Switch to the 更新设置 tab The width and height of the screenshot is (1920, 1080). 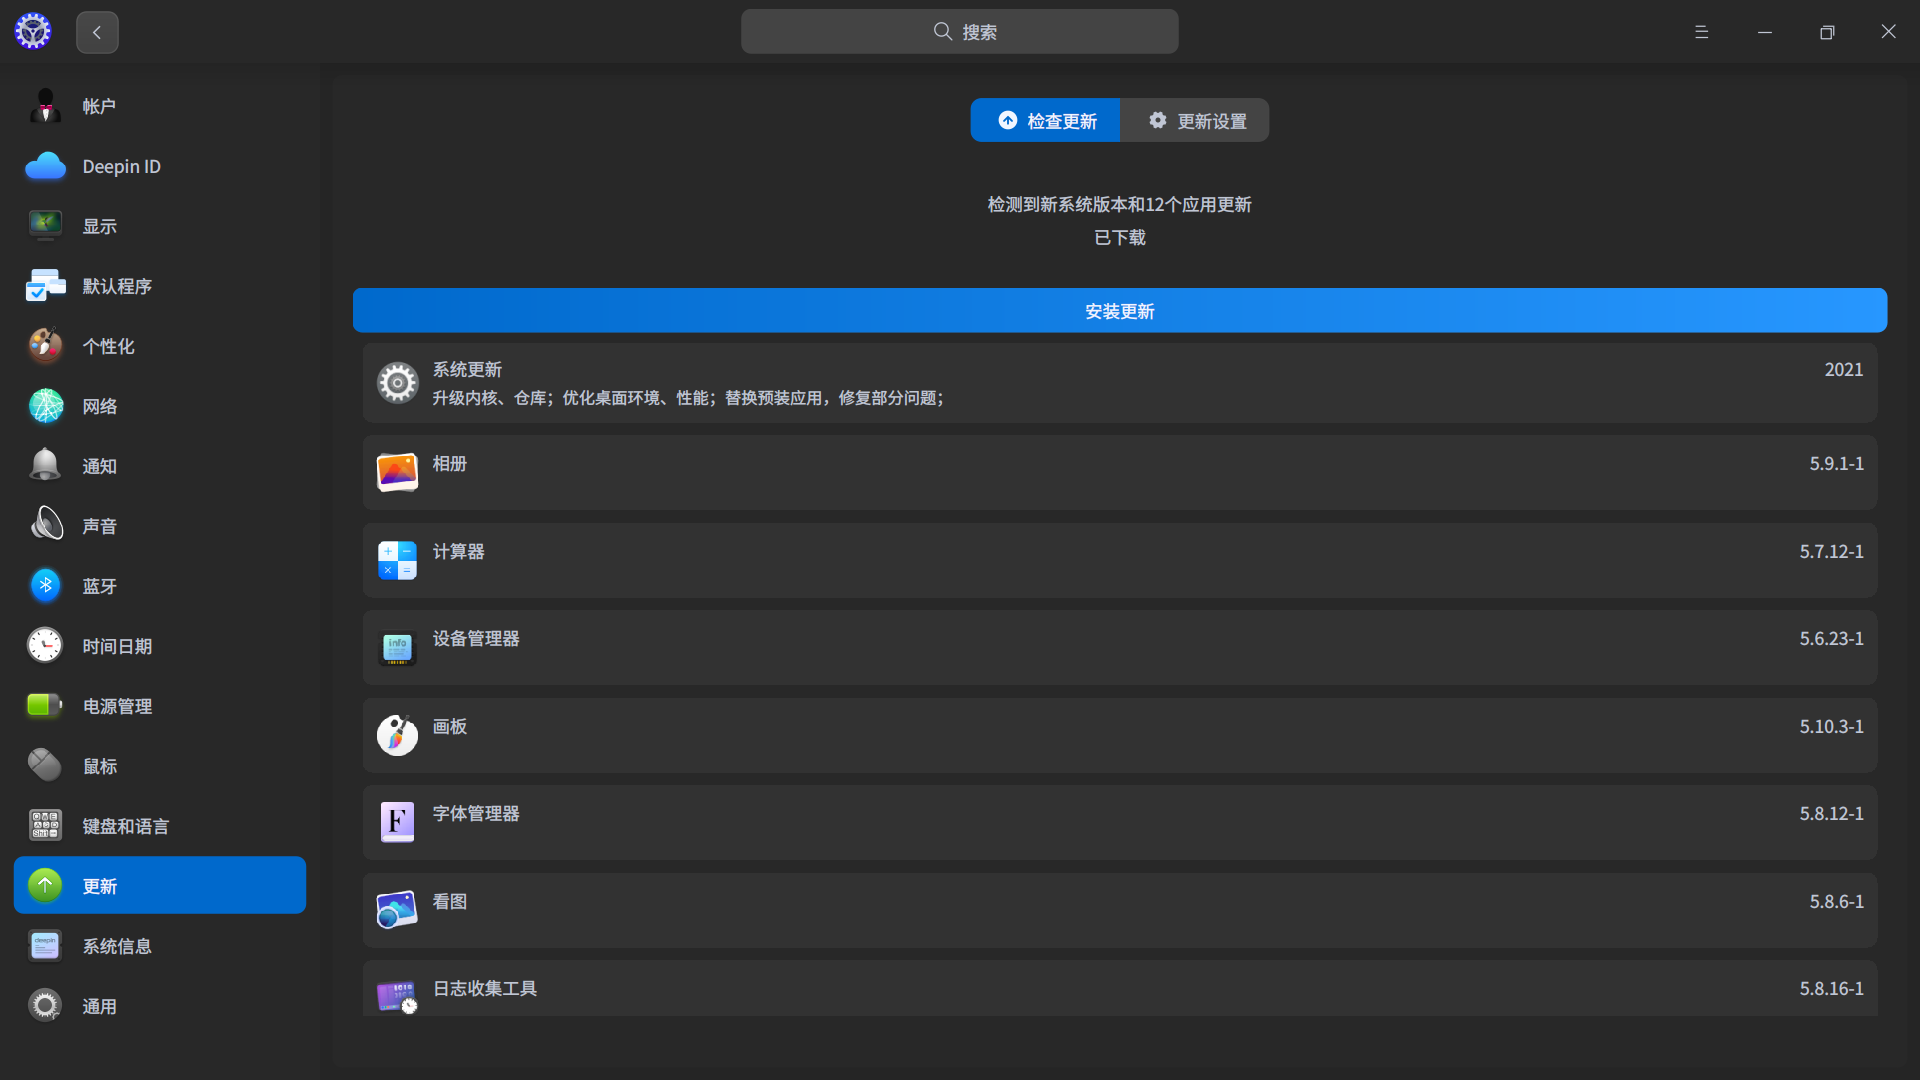pos(1196,120)
